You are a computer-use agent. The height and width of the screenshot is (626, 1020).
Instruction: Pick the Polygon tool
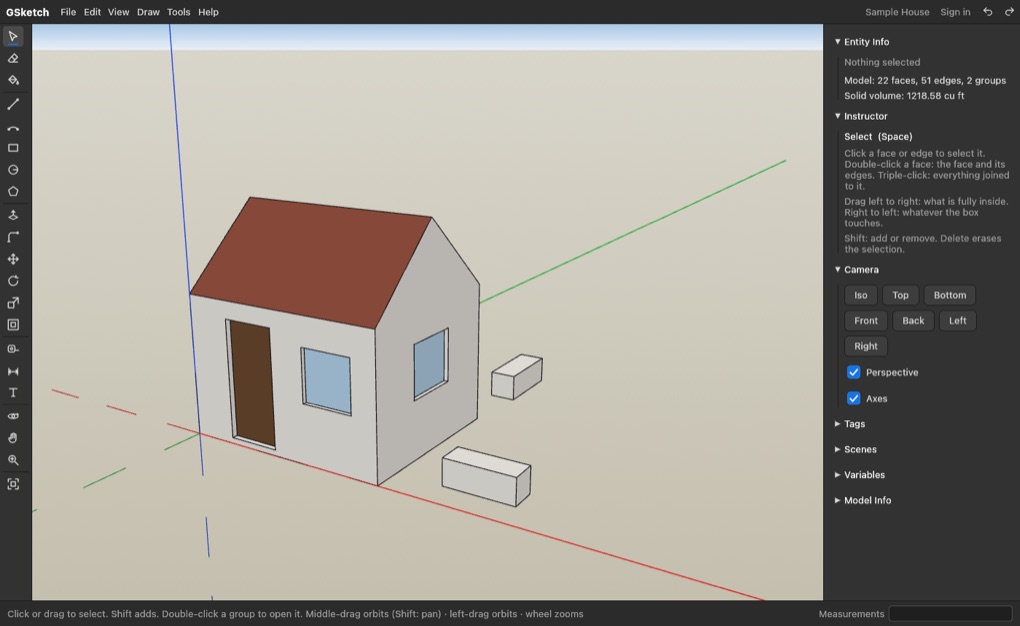(13, 192)
